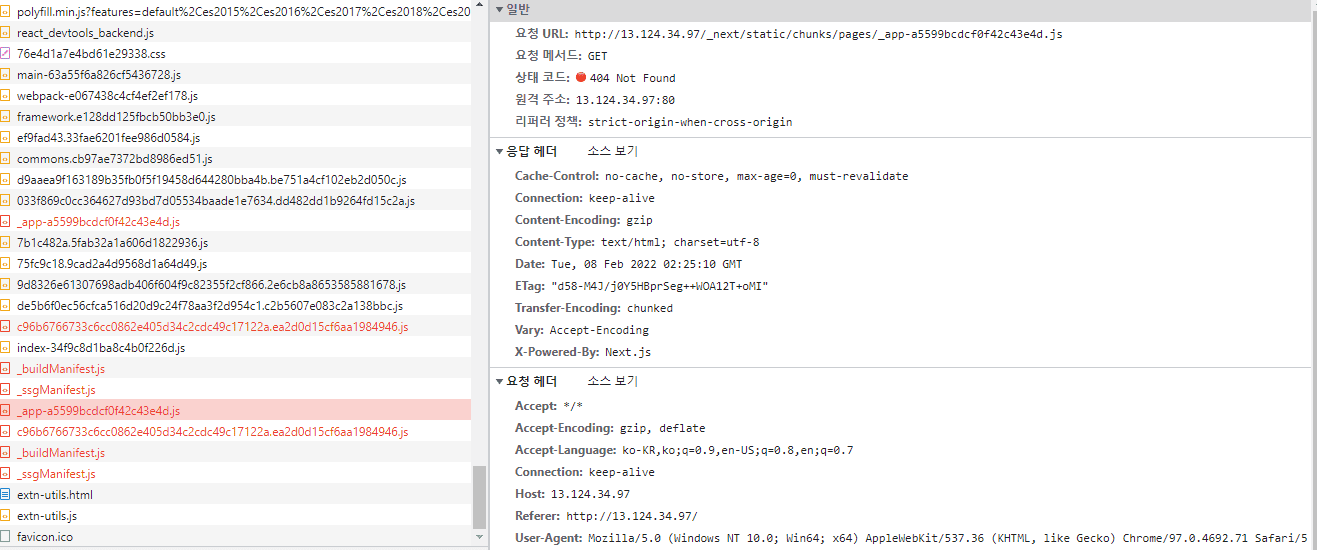This screenshot has width=1317, height=550.
Task: Open the 7b1c482a.5fab32a1a606d1822936.js request
Action: click(112, 243)
